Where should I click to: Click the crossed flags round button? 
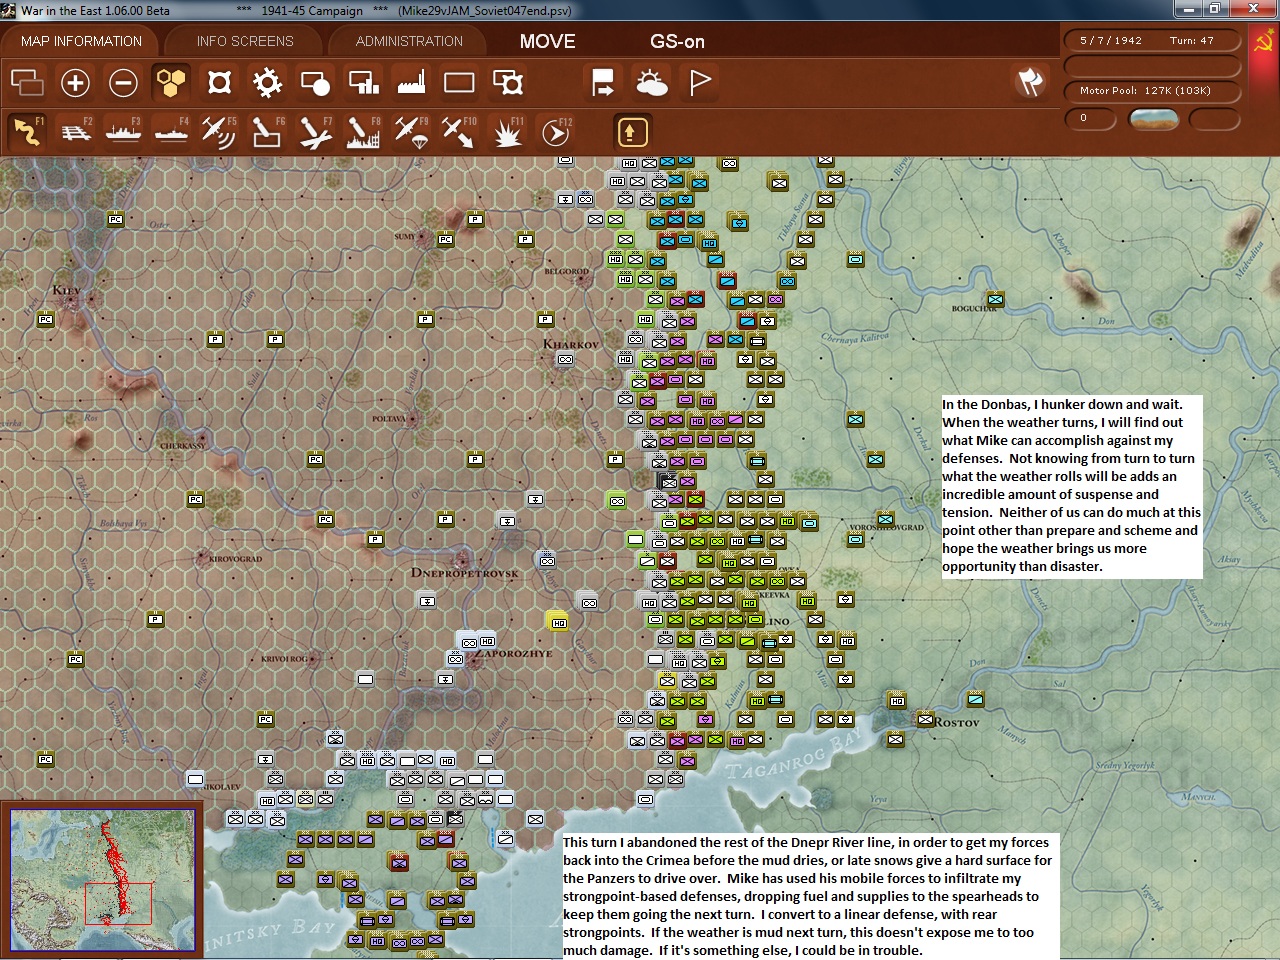click(x=1030, y=82)
